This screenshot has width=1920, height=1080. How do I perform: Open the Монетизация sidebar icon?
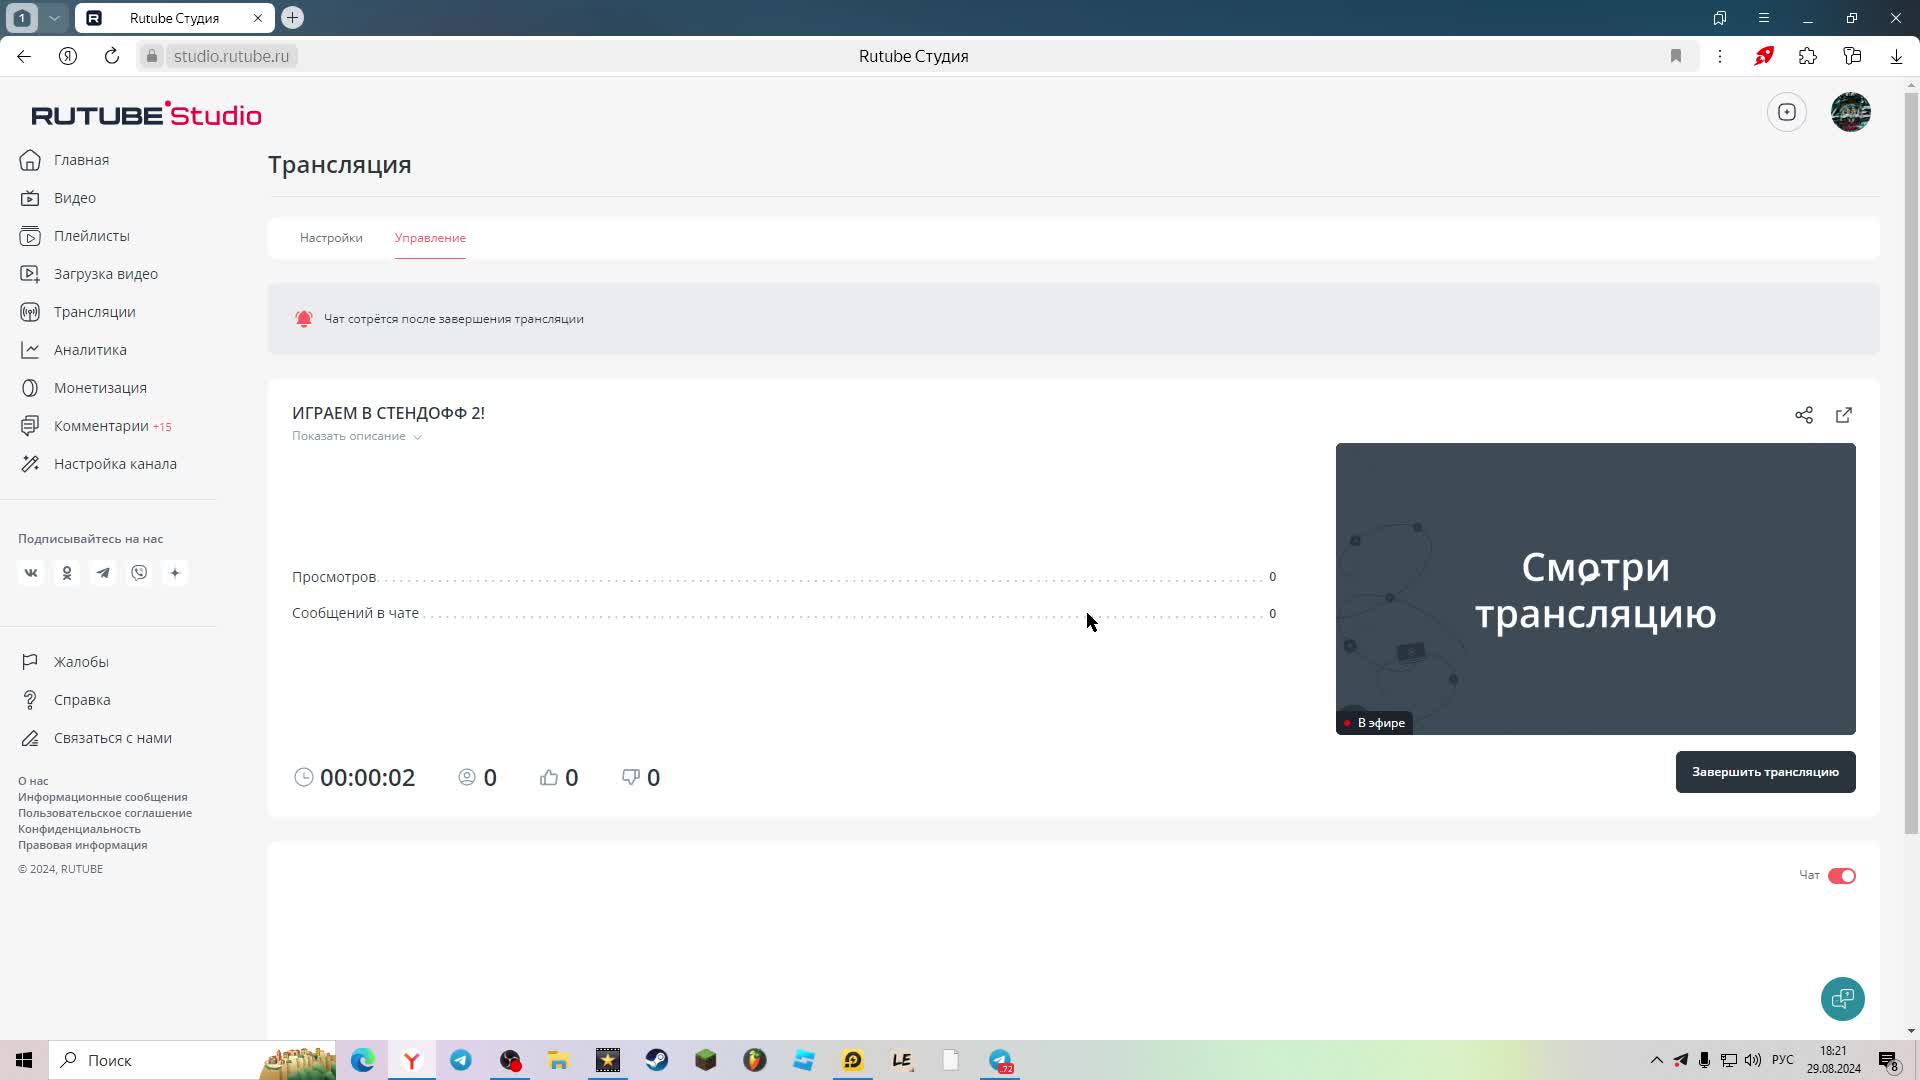click(30, 388)
